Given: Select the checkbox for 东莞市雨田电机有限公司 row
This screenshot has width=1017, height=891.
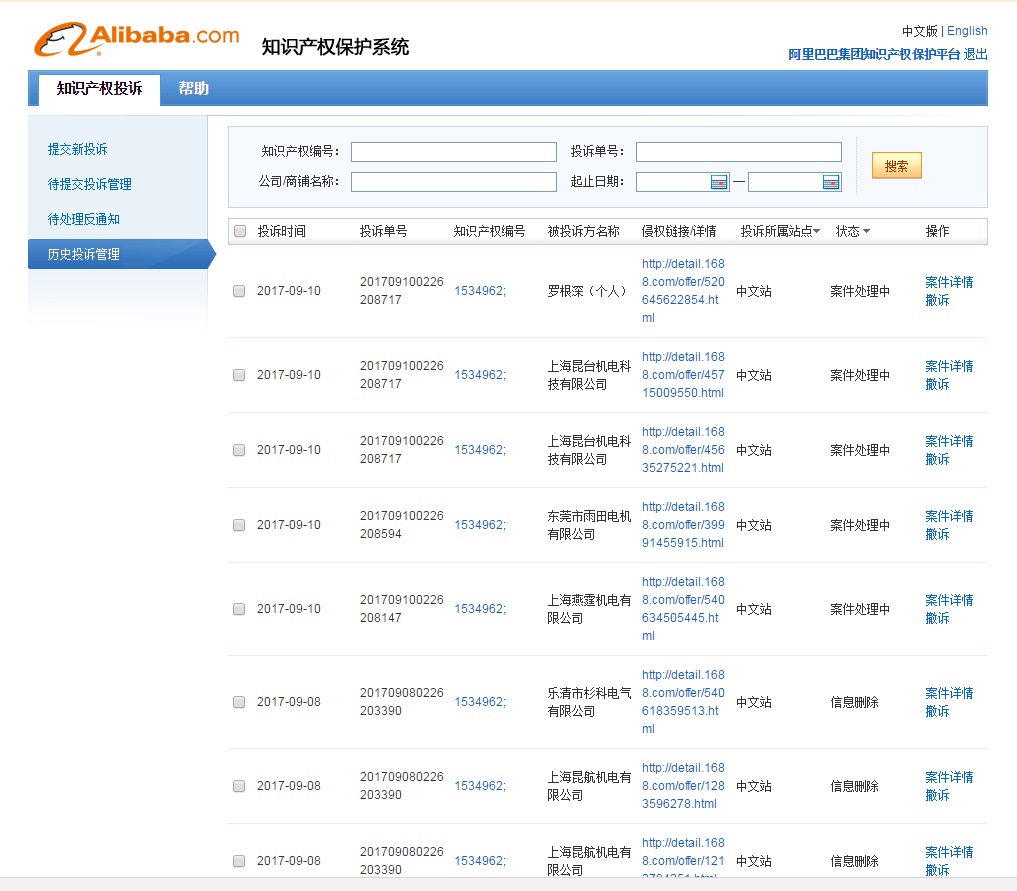Looking at the screenshot, I should [239, 525].
